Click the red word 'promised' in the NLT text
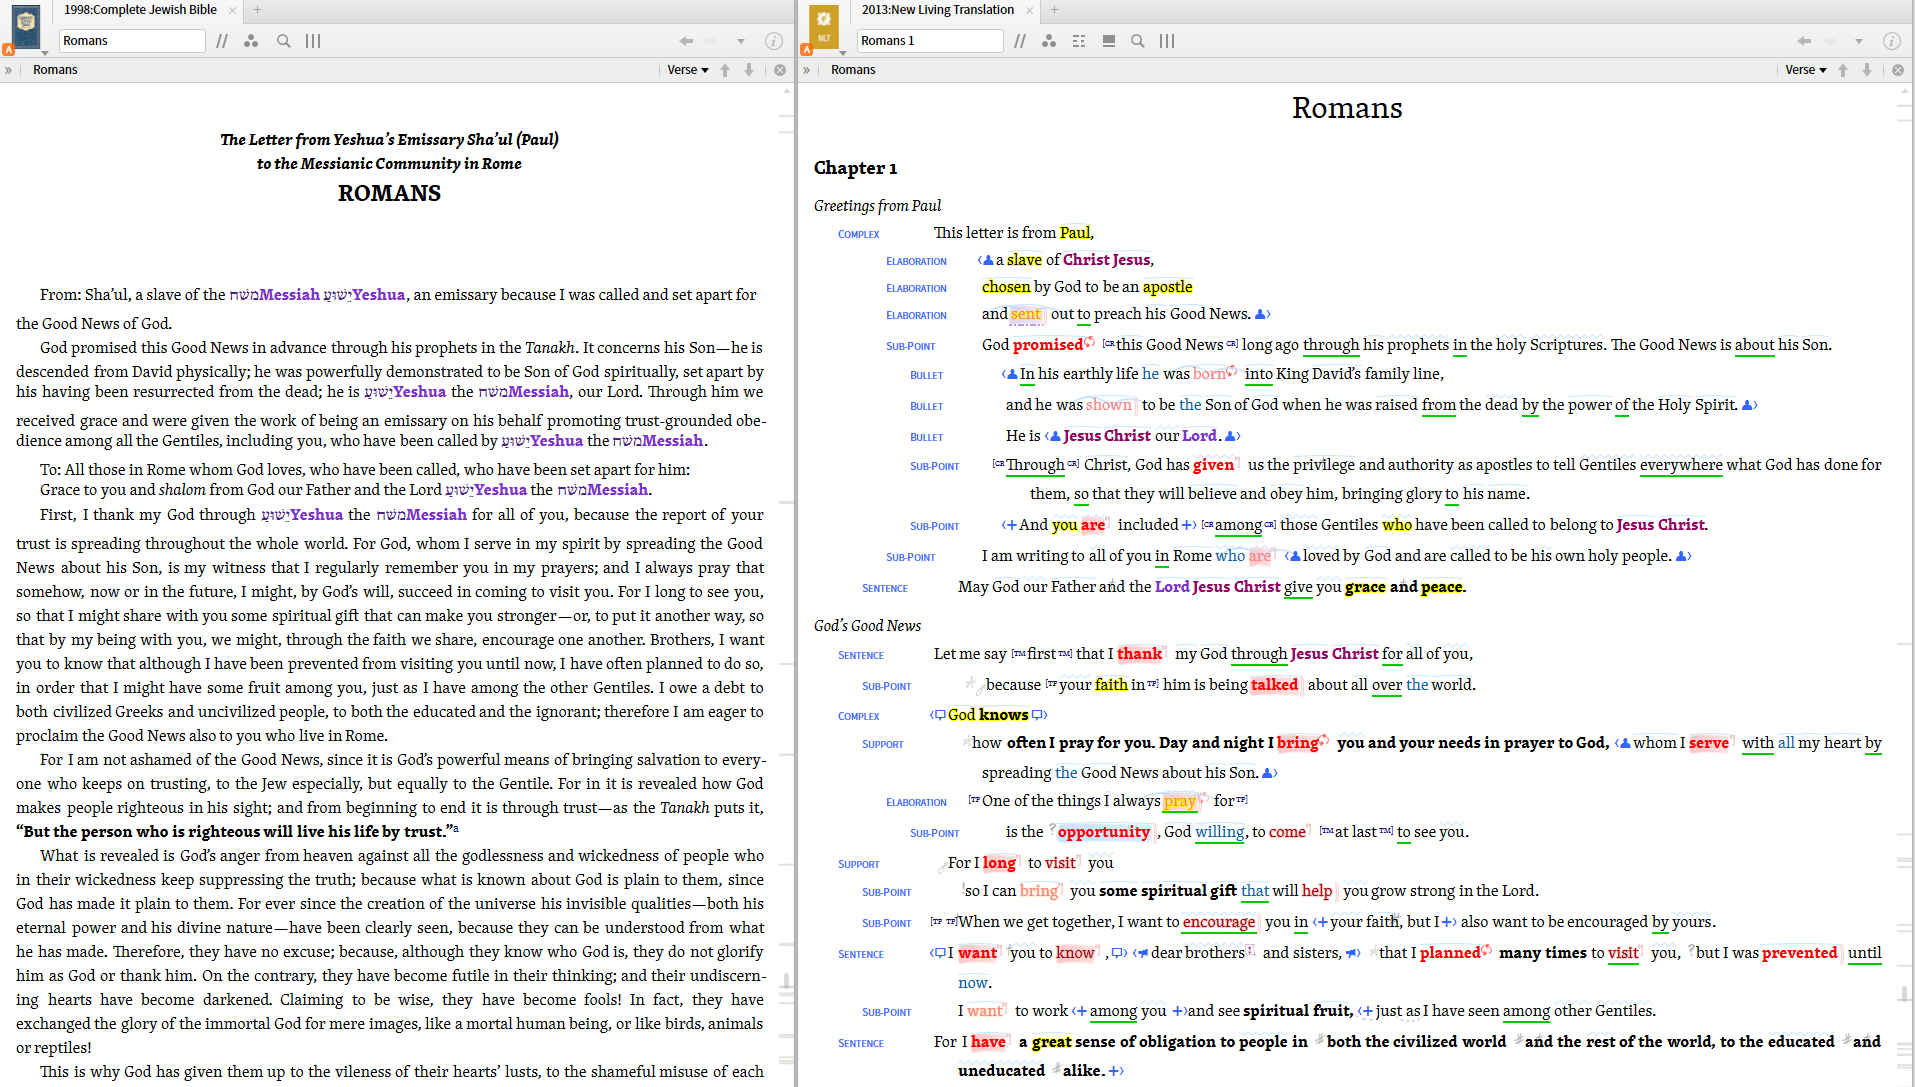This screenshot has width=1915, height=1087. [1048, 345]
